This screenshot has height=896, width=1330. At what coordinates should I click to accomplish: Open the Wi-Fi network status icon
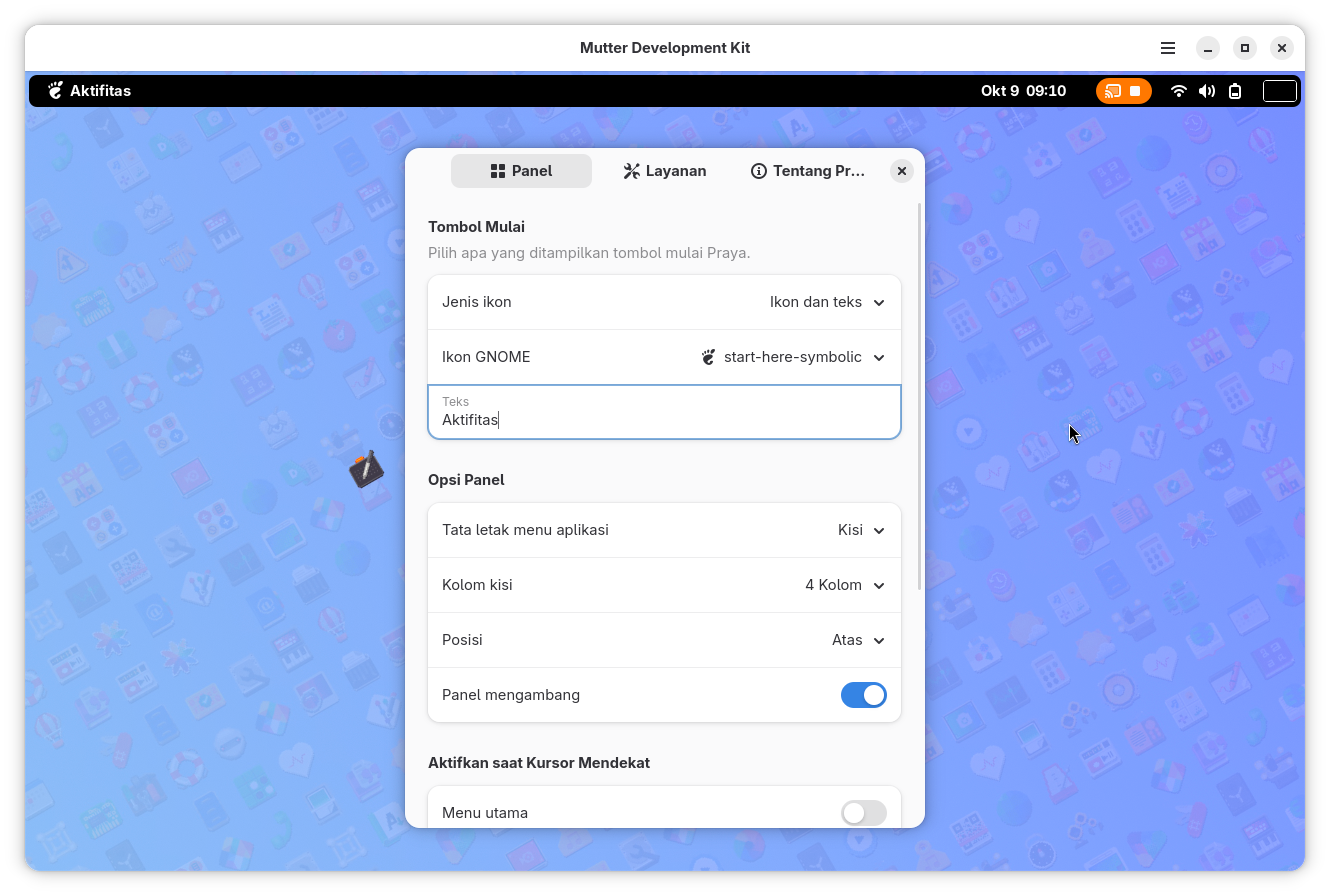[x=1179, y=91]
